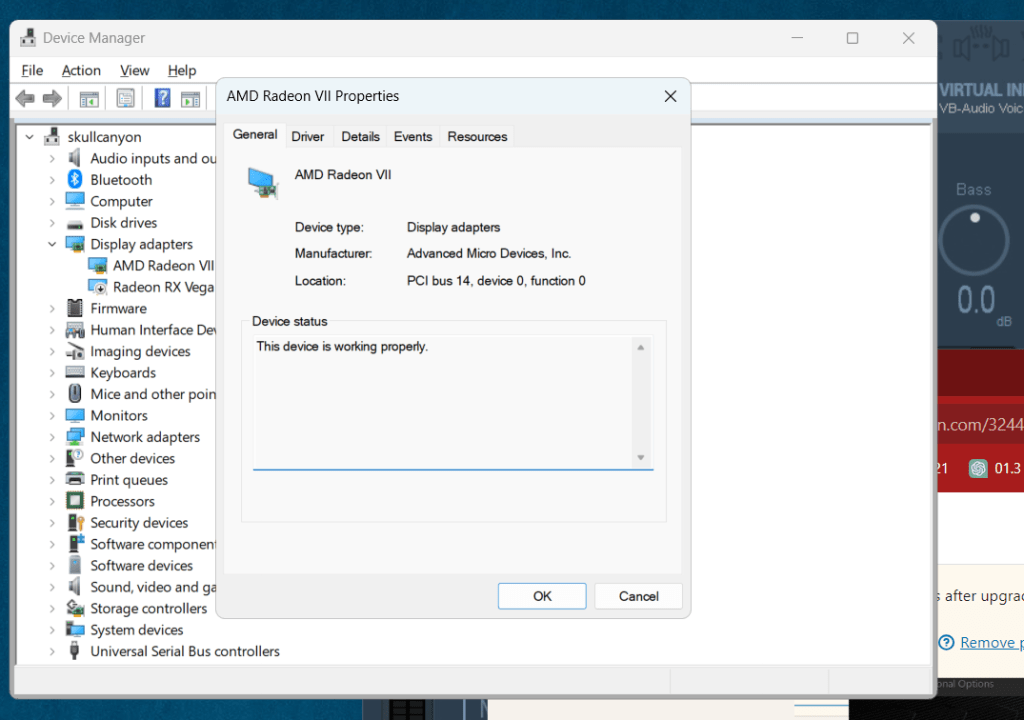Click the Forward arrow toolbar icon
This screenshot has height=720, width=1024.
click(x=52, y=99)
